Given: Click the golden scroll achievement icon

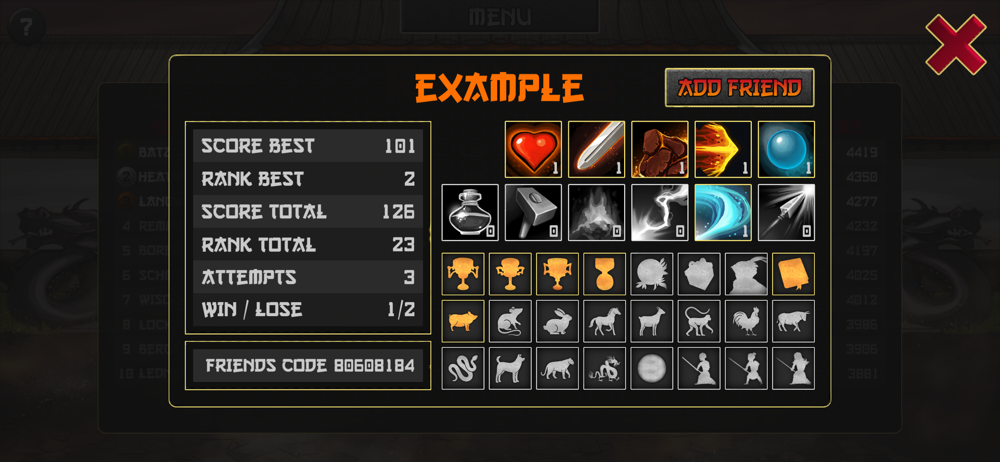Looking at the screenshot, I should pyautogui.click(x=793, y=274).
